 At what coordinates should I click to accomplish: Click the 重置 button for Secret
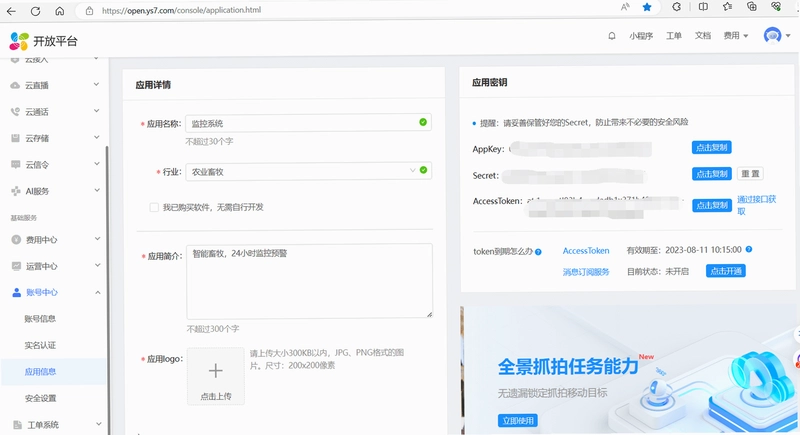(x=750, y=174)
